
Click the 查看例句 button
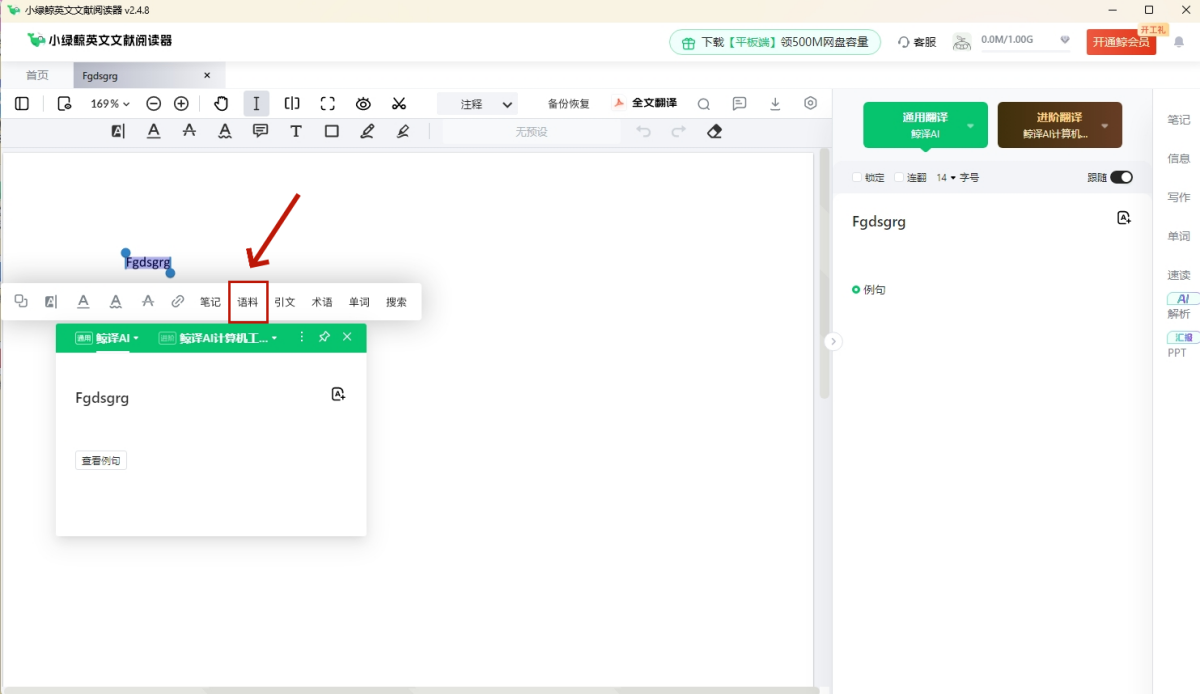pyautogui.click(x=101, y=461)
